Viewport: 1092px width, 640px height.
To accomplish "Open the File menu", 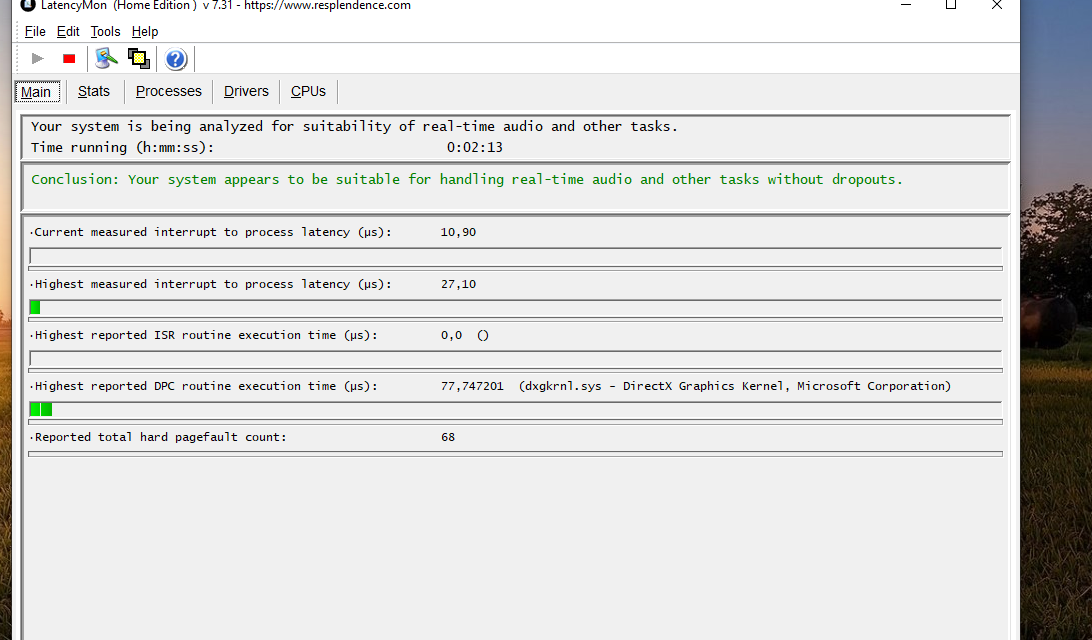I will point(35,31).
